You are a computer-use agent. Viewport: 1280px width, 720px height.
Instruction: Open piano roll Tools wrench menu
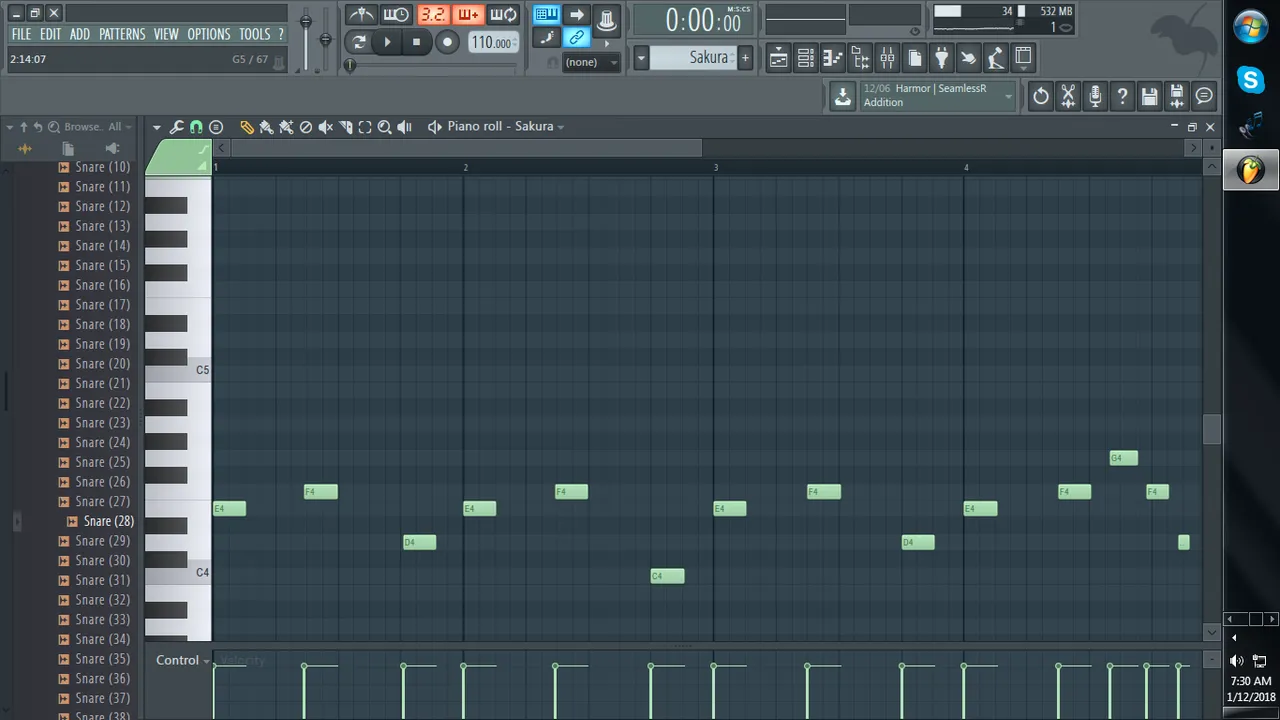point(176,127)
